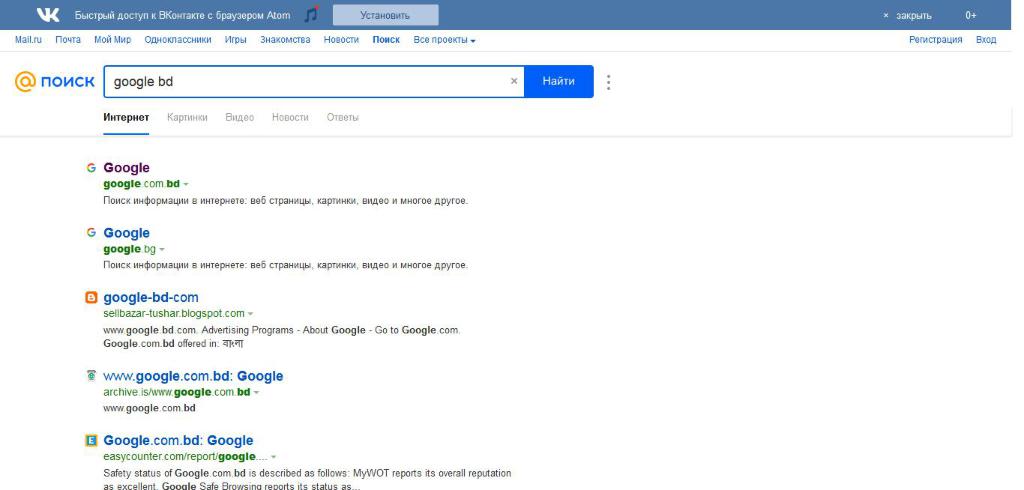Open the Google result for google.bg
1024x490 pixels.
click(x=126, y=233)
